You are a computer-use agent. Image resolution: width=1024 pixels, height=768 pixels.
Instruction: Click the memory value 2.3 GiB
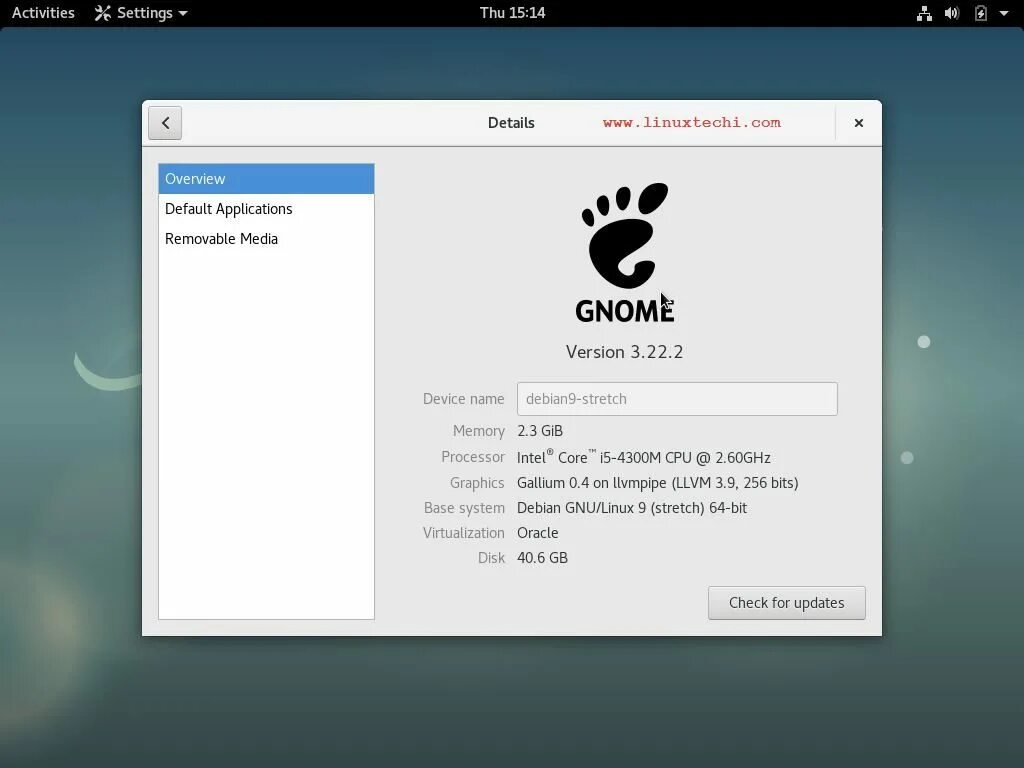pos(540,431)
